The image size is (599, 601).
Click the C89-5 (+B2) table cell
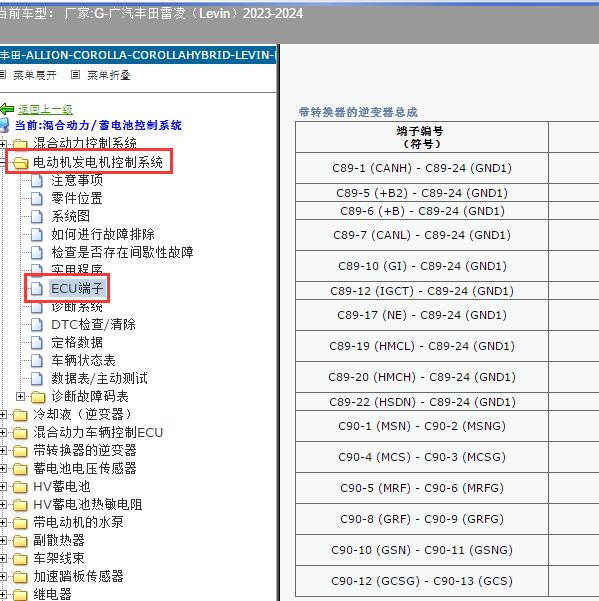[422, 193]
